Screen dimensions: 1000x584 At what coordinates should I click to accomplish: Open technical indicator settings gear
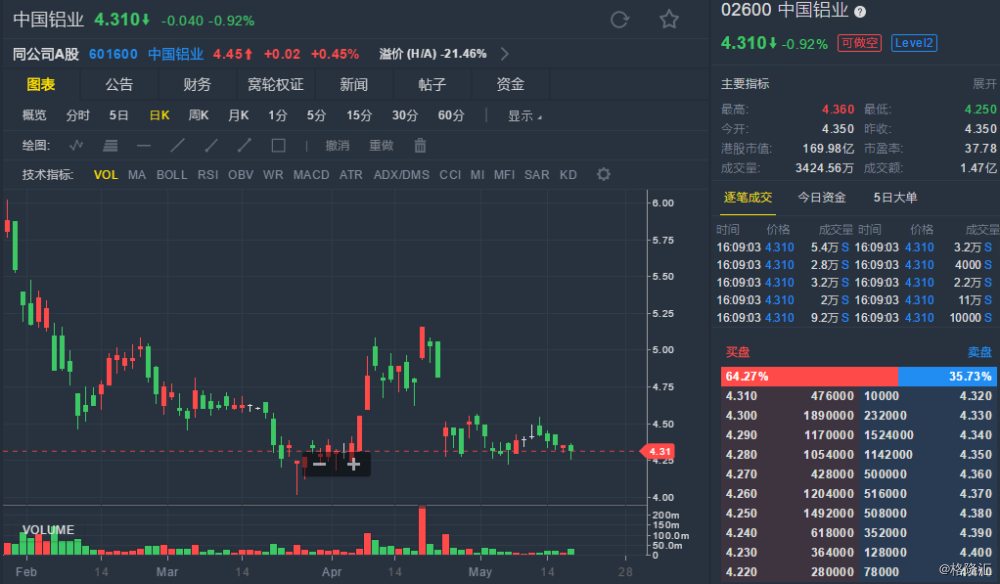[603, 174]
